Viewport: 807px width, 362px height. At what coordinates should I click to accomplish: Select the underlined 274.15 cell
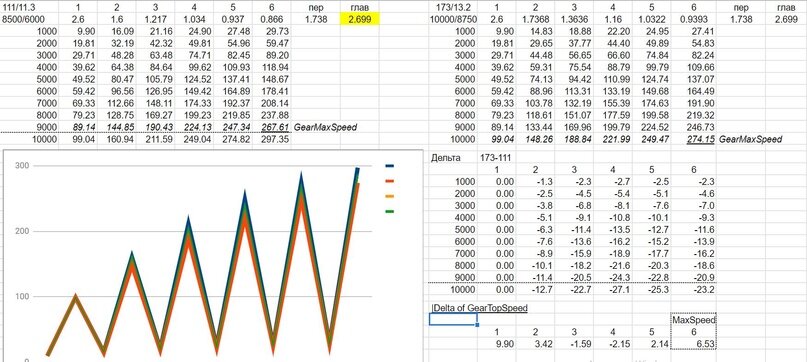click(x=693, y=139)
